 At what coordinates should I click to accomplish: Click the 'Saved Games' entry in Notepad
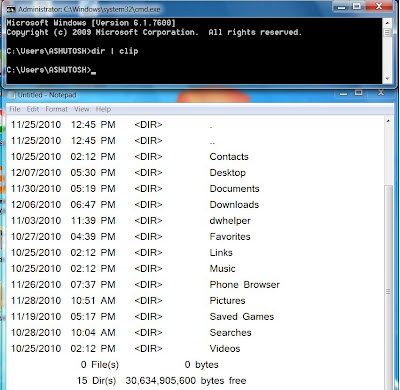point(242,317)
